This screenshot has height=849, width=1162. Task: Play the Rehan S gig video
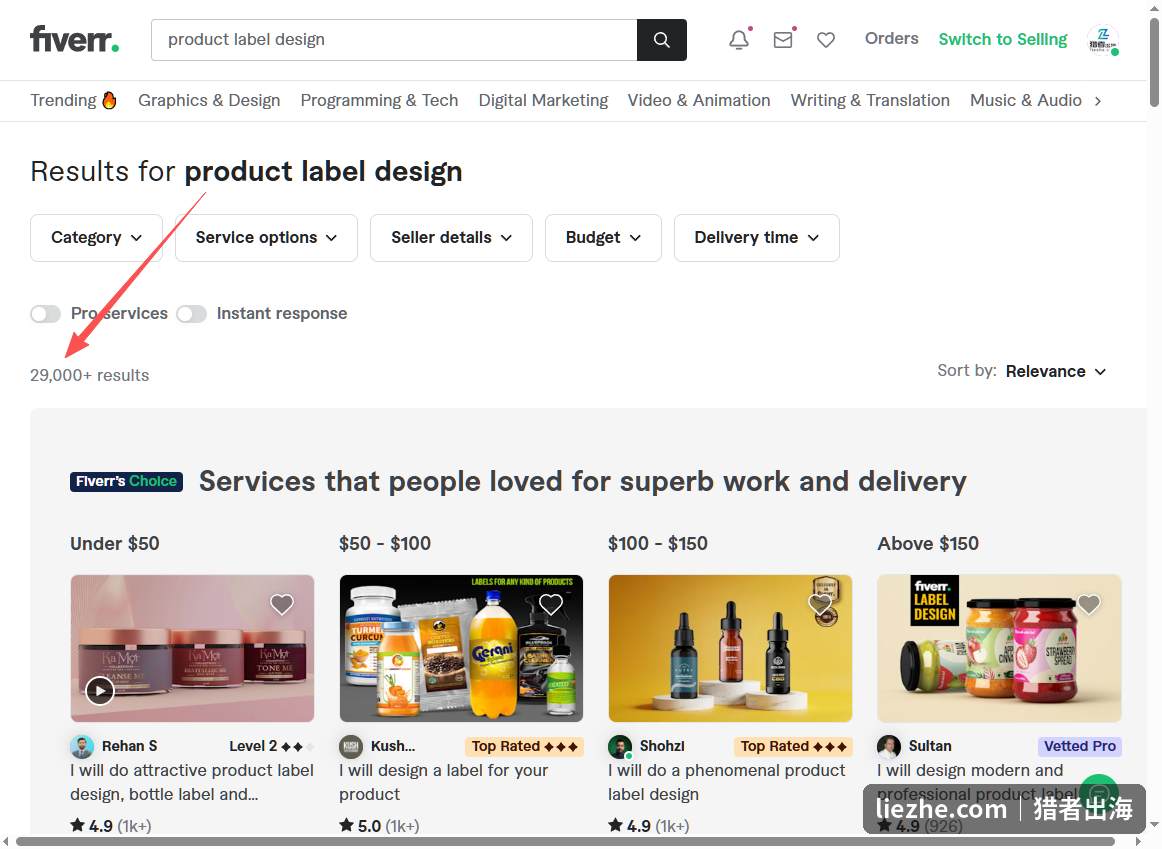(x=100, y=691)
